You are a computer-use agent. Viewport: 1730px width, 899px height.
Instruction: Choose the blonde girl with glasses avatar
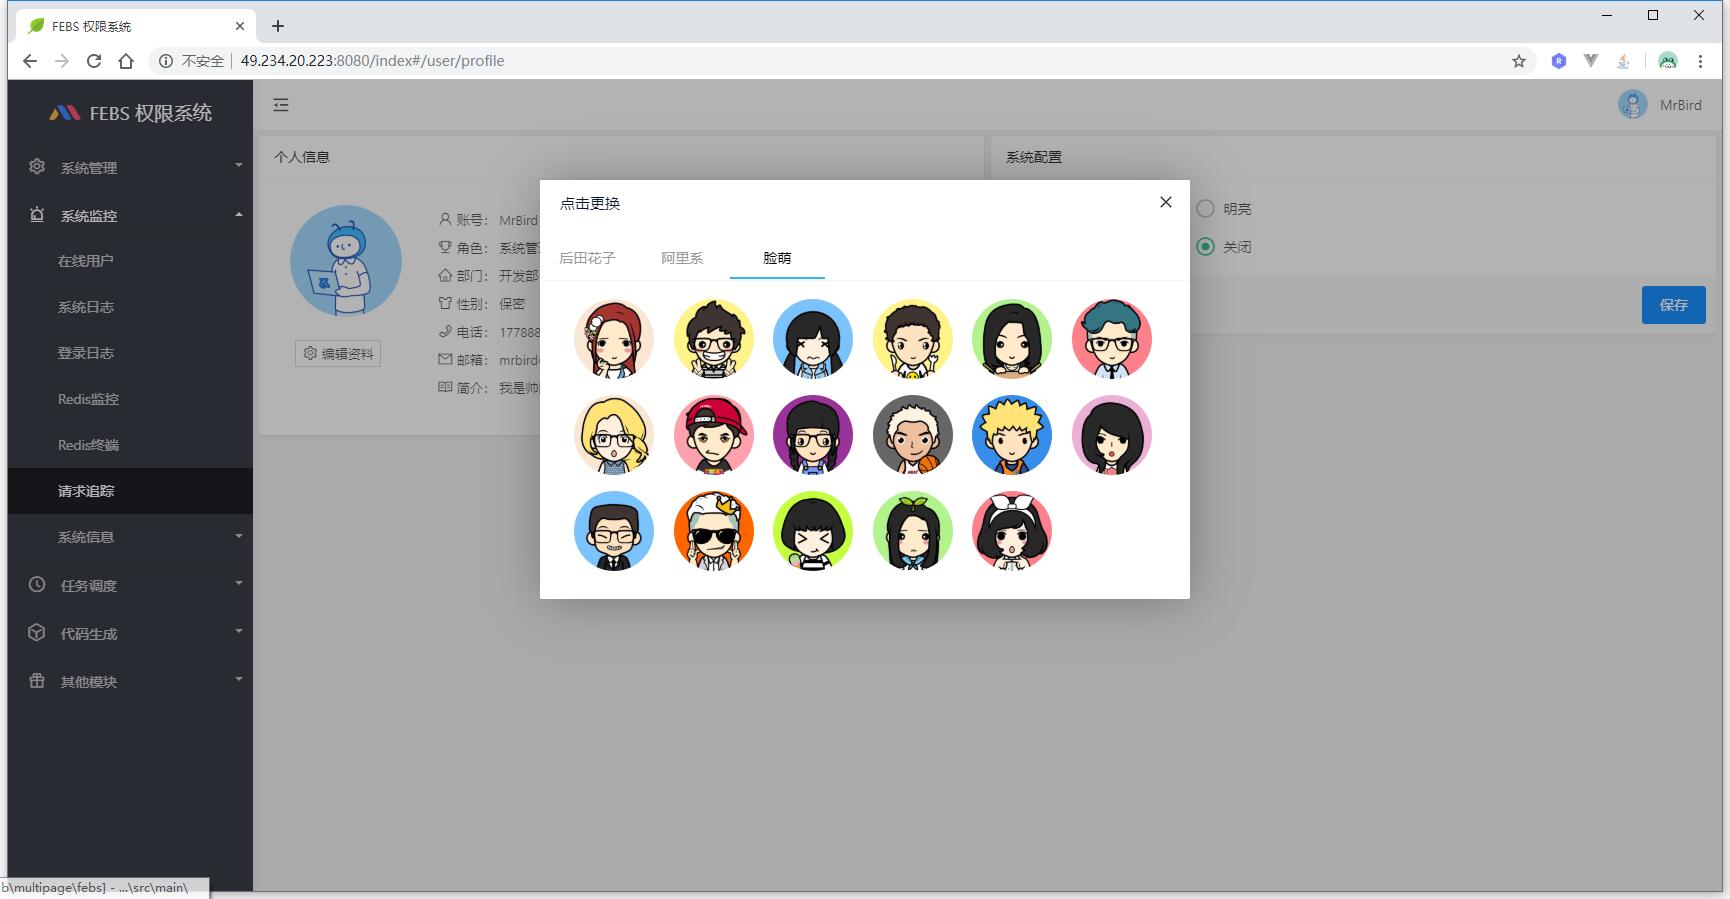(614, 435)
